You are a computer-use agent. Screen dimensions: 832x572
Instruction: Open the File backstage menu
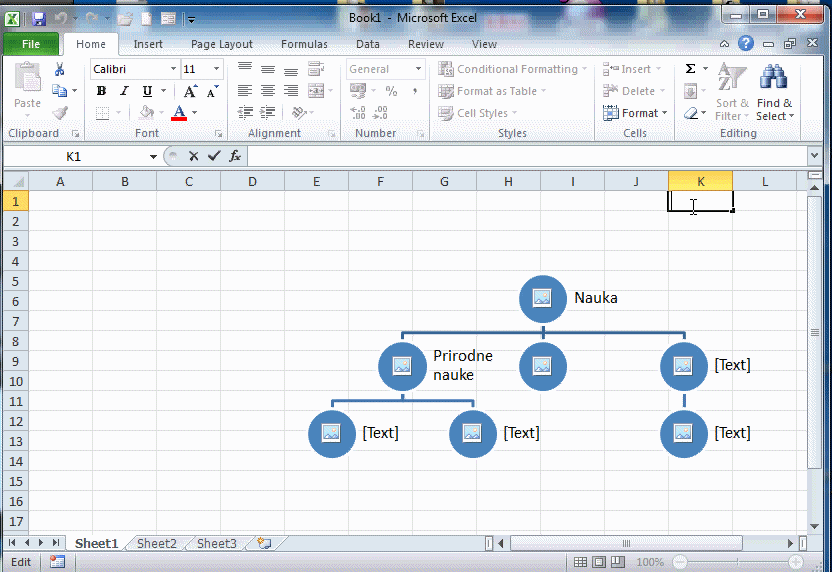click(31, 44)
